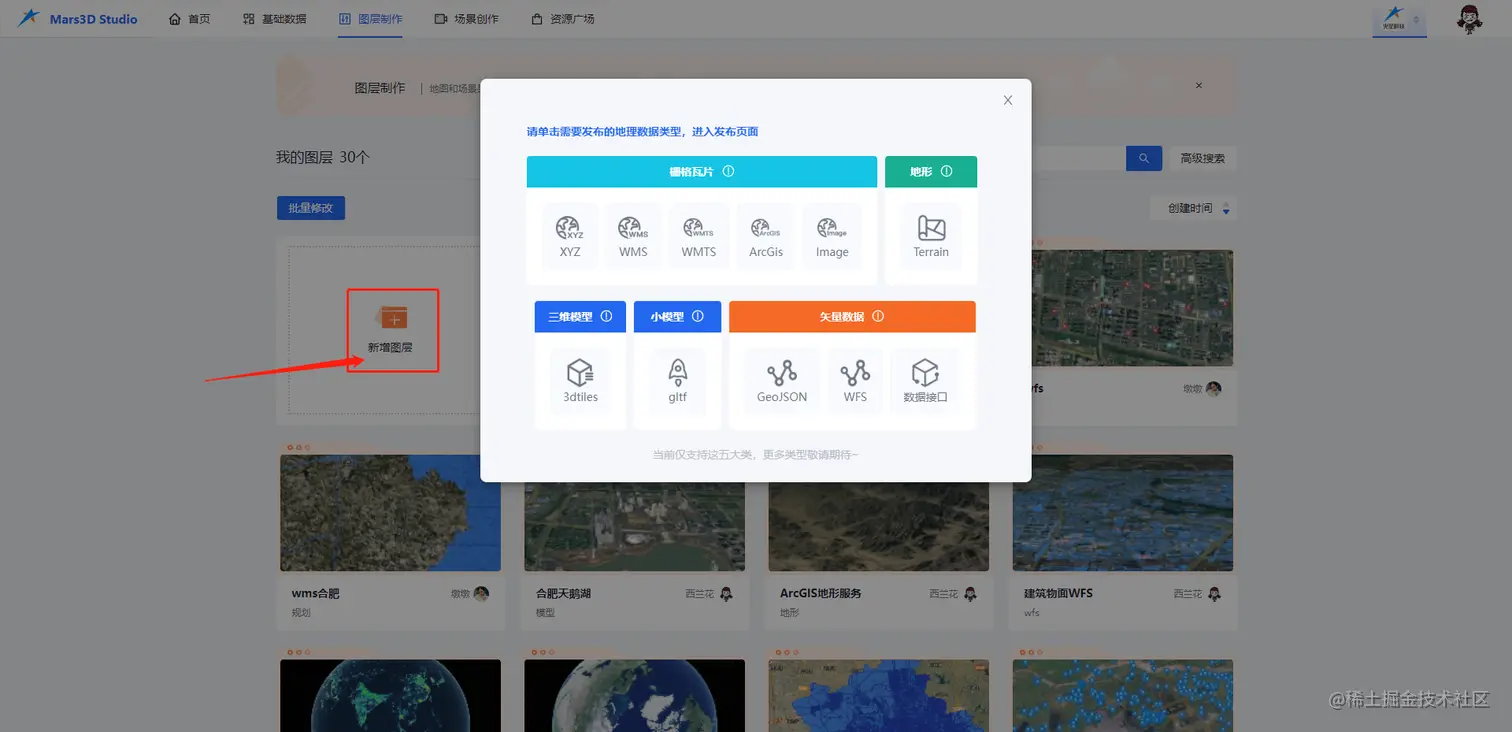Switch to 图层制作 navigation tab

(x=370, y=19)
